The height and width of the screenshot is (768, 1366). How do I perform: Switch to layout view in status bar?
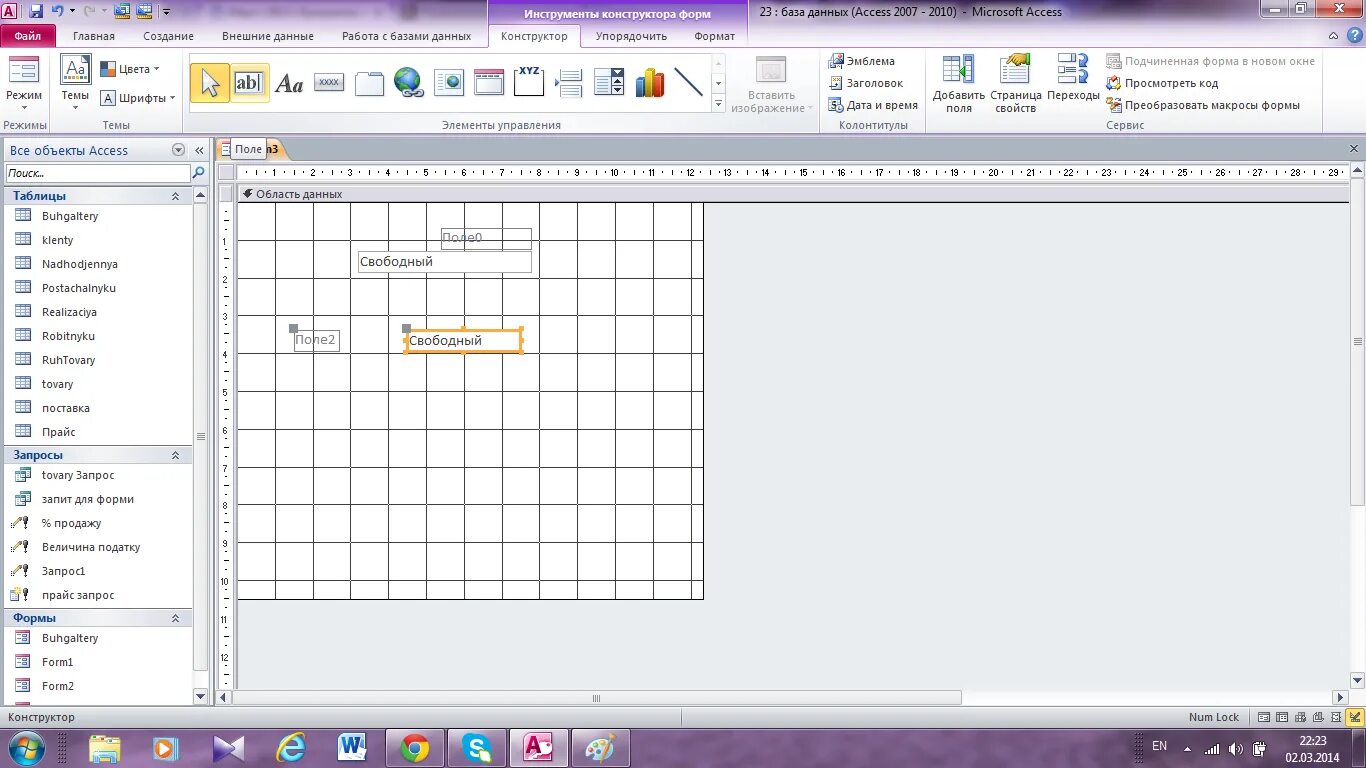(1337, 717)
